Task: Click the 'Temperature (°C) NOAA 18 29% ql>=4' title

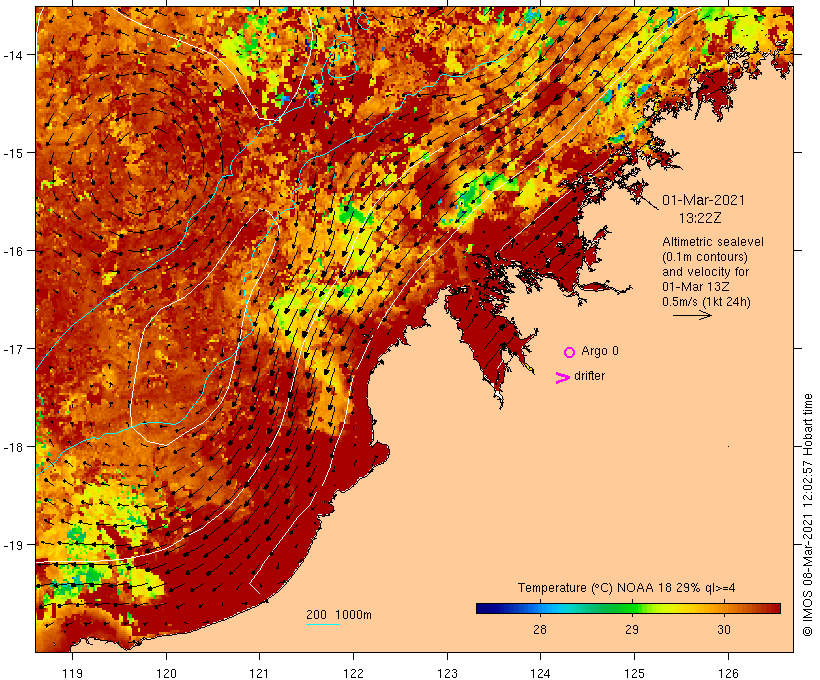Action: click(x=627, y=588)
